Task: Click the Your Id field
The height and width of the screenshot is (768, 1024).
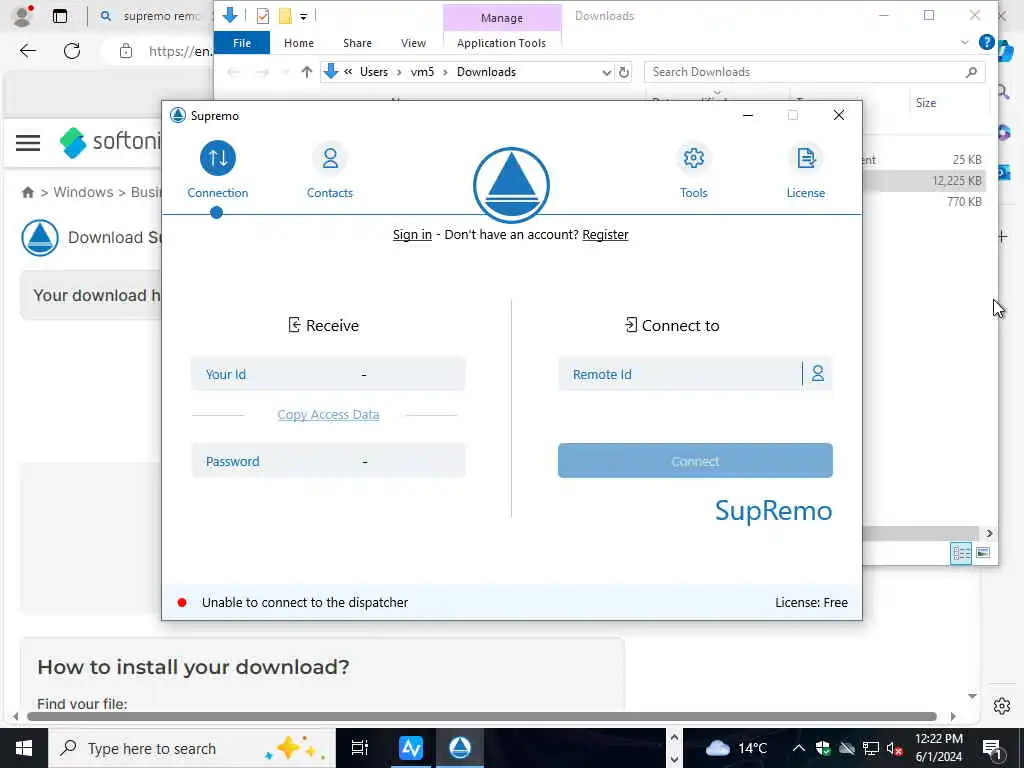Action: coord(328,374)
